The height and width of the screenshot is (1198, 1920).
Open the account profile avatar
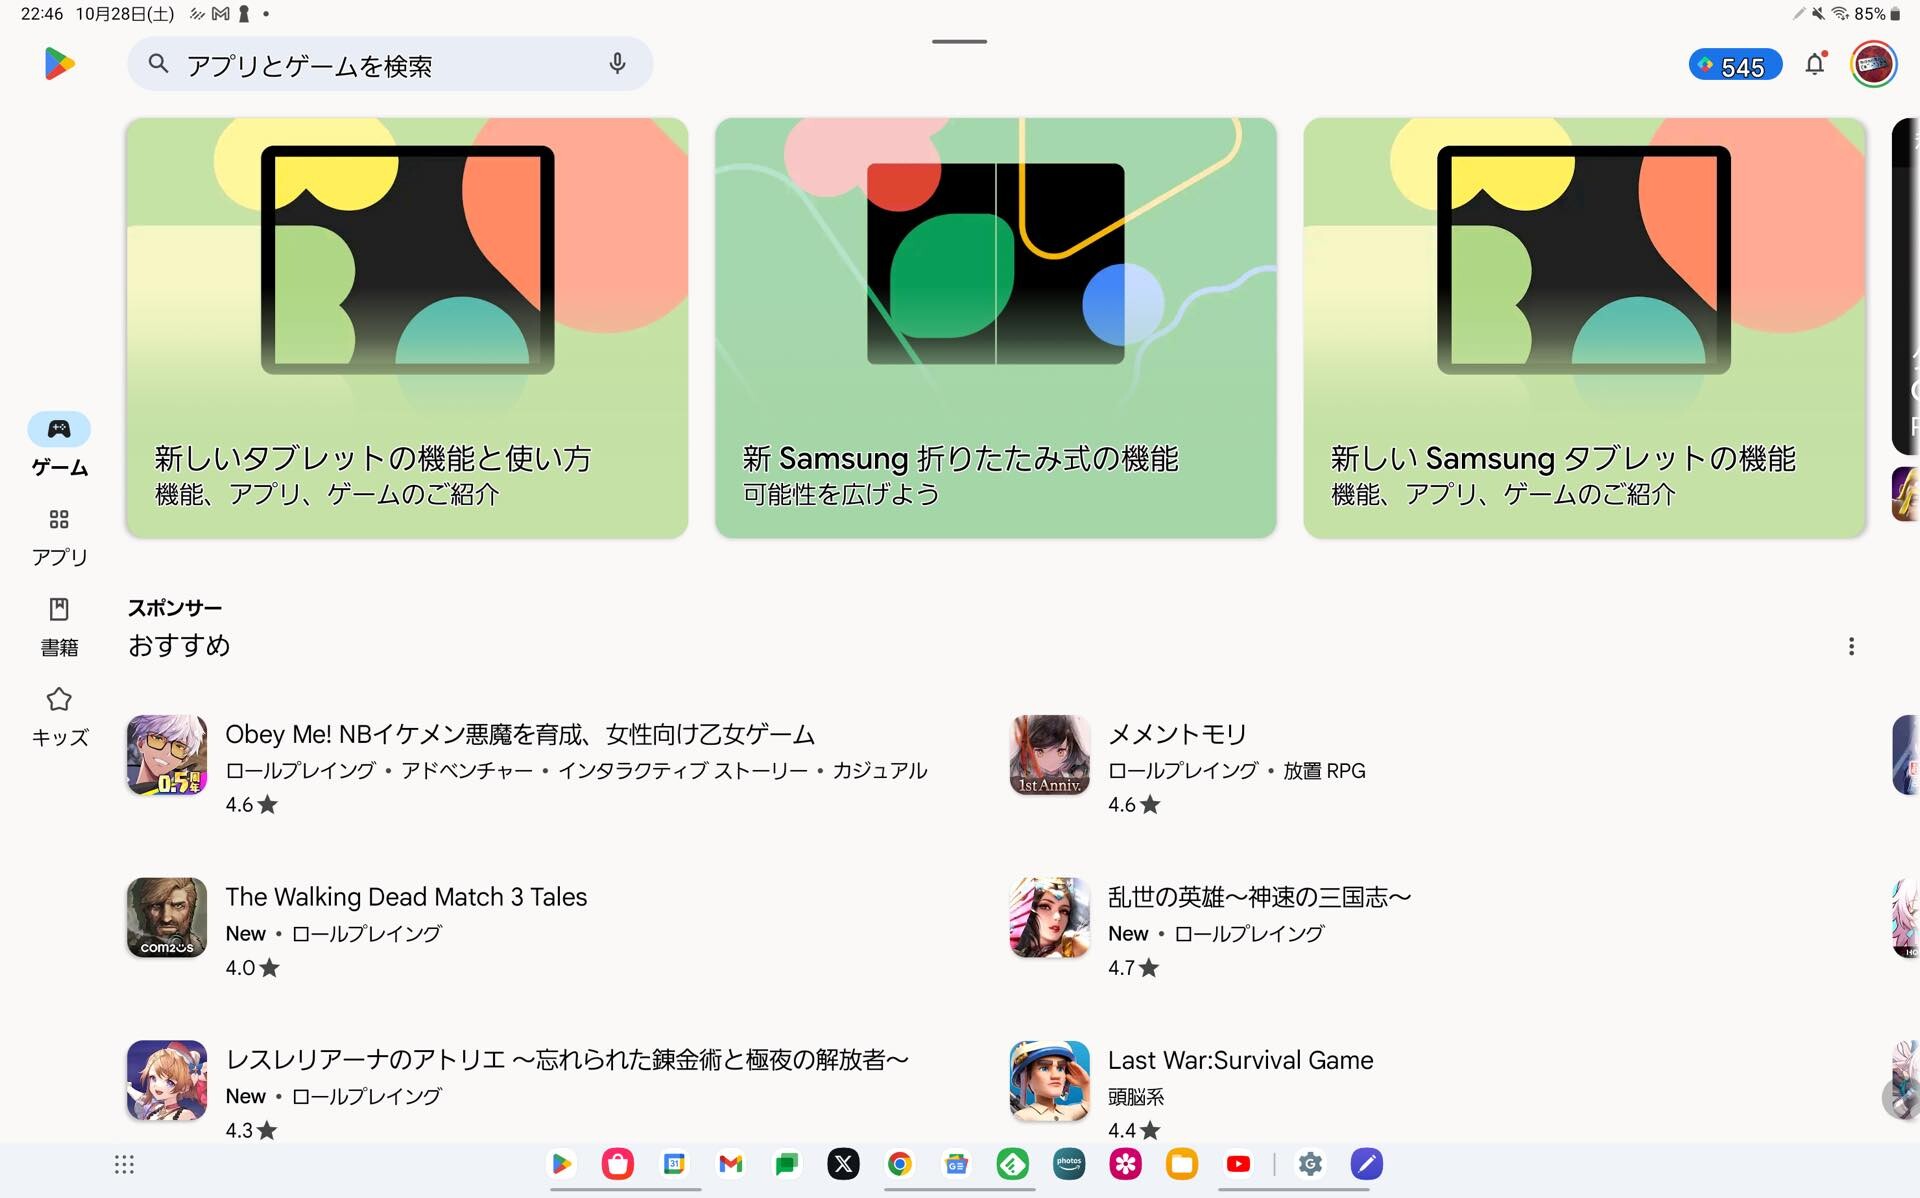tap(1873, 65)
